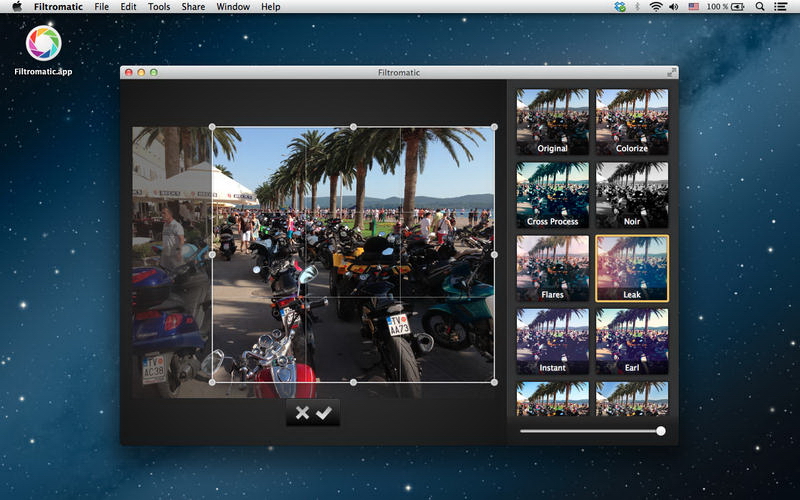The image size is (800, 500).
Task: Open Spotlight search magnifier icon
Action: (760, 7)
